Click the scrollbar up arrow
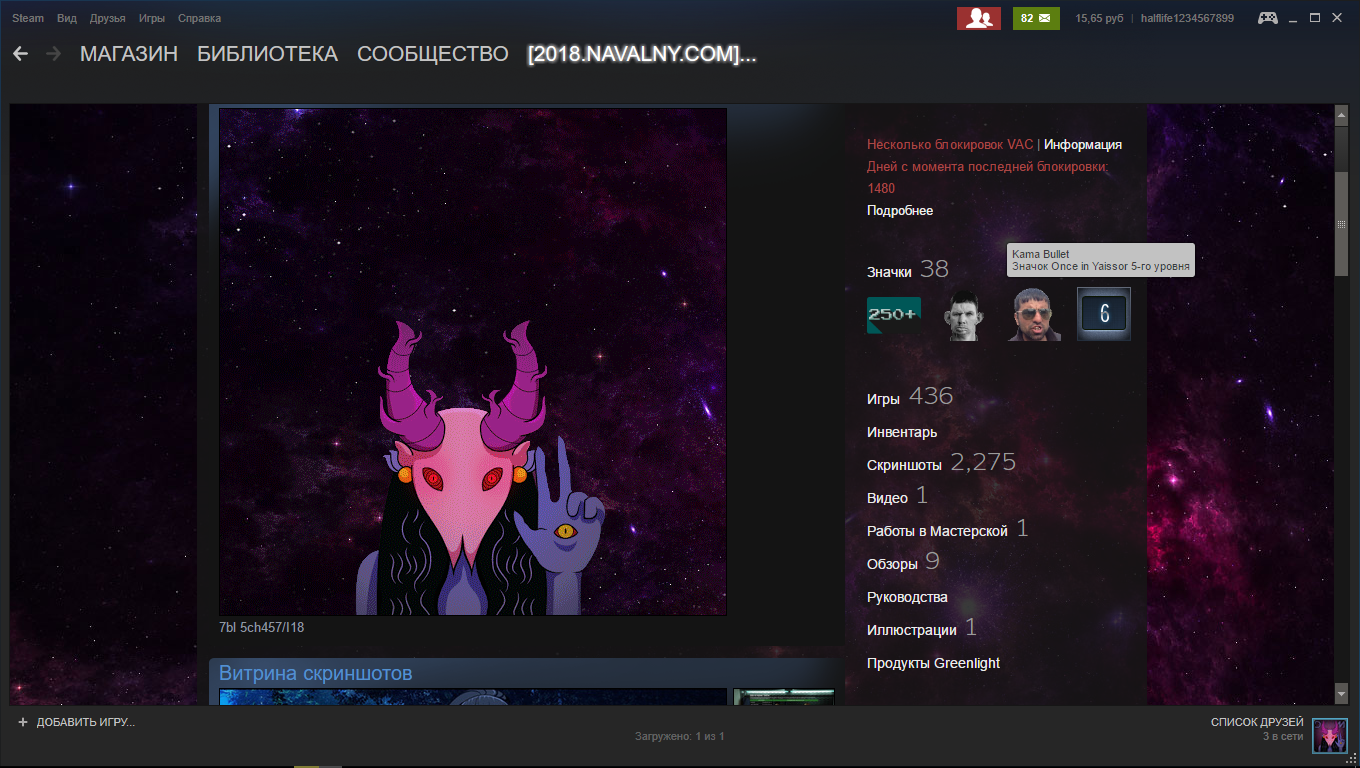Viewport: 1360px width, 768px height. click(1342, 115)
